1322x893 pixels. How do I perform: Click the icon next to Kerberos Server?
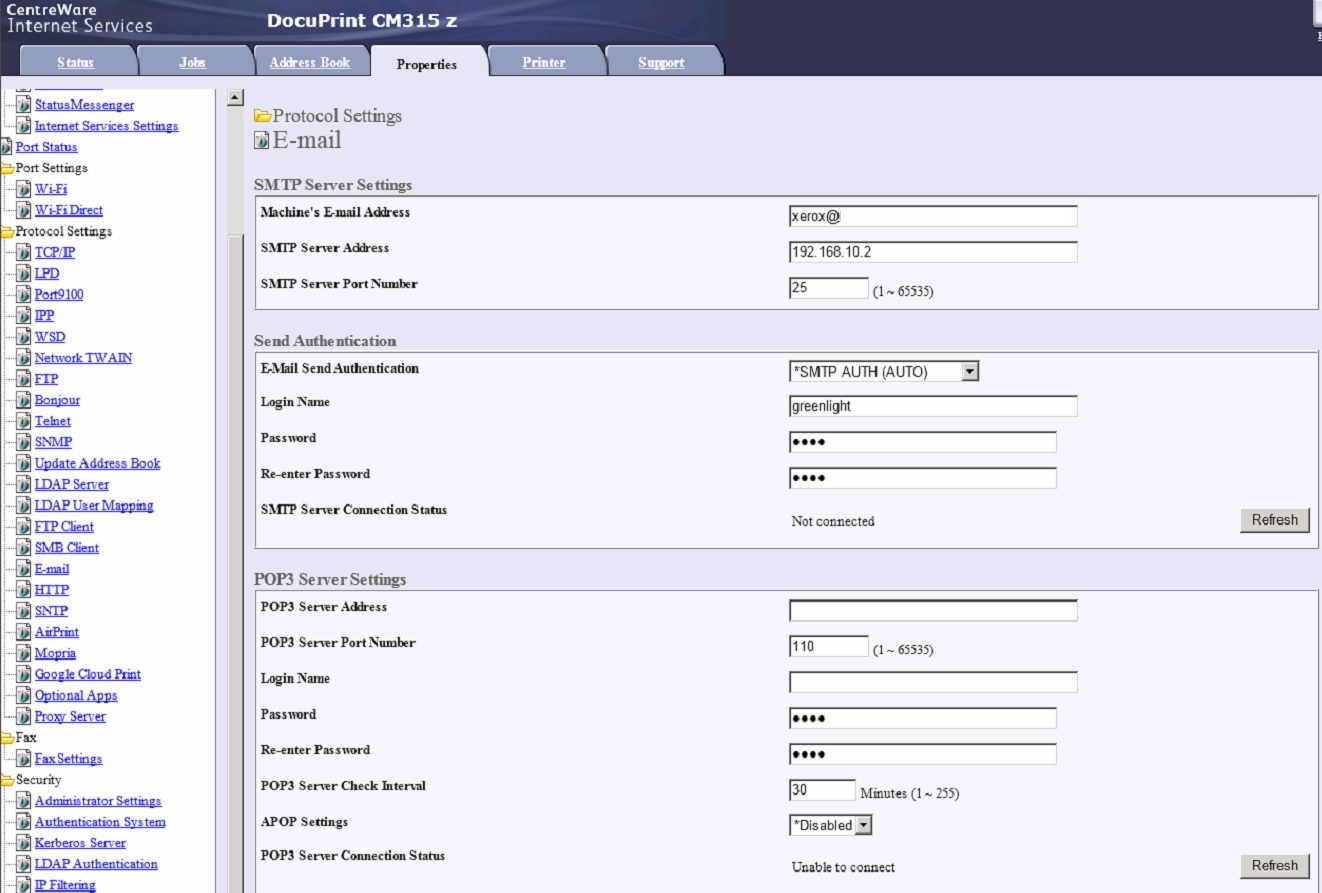25,843
